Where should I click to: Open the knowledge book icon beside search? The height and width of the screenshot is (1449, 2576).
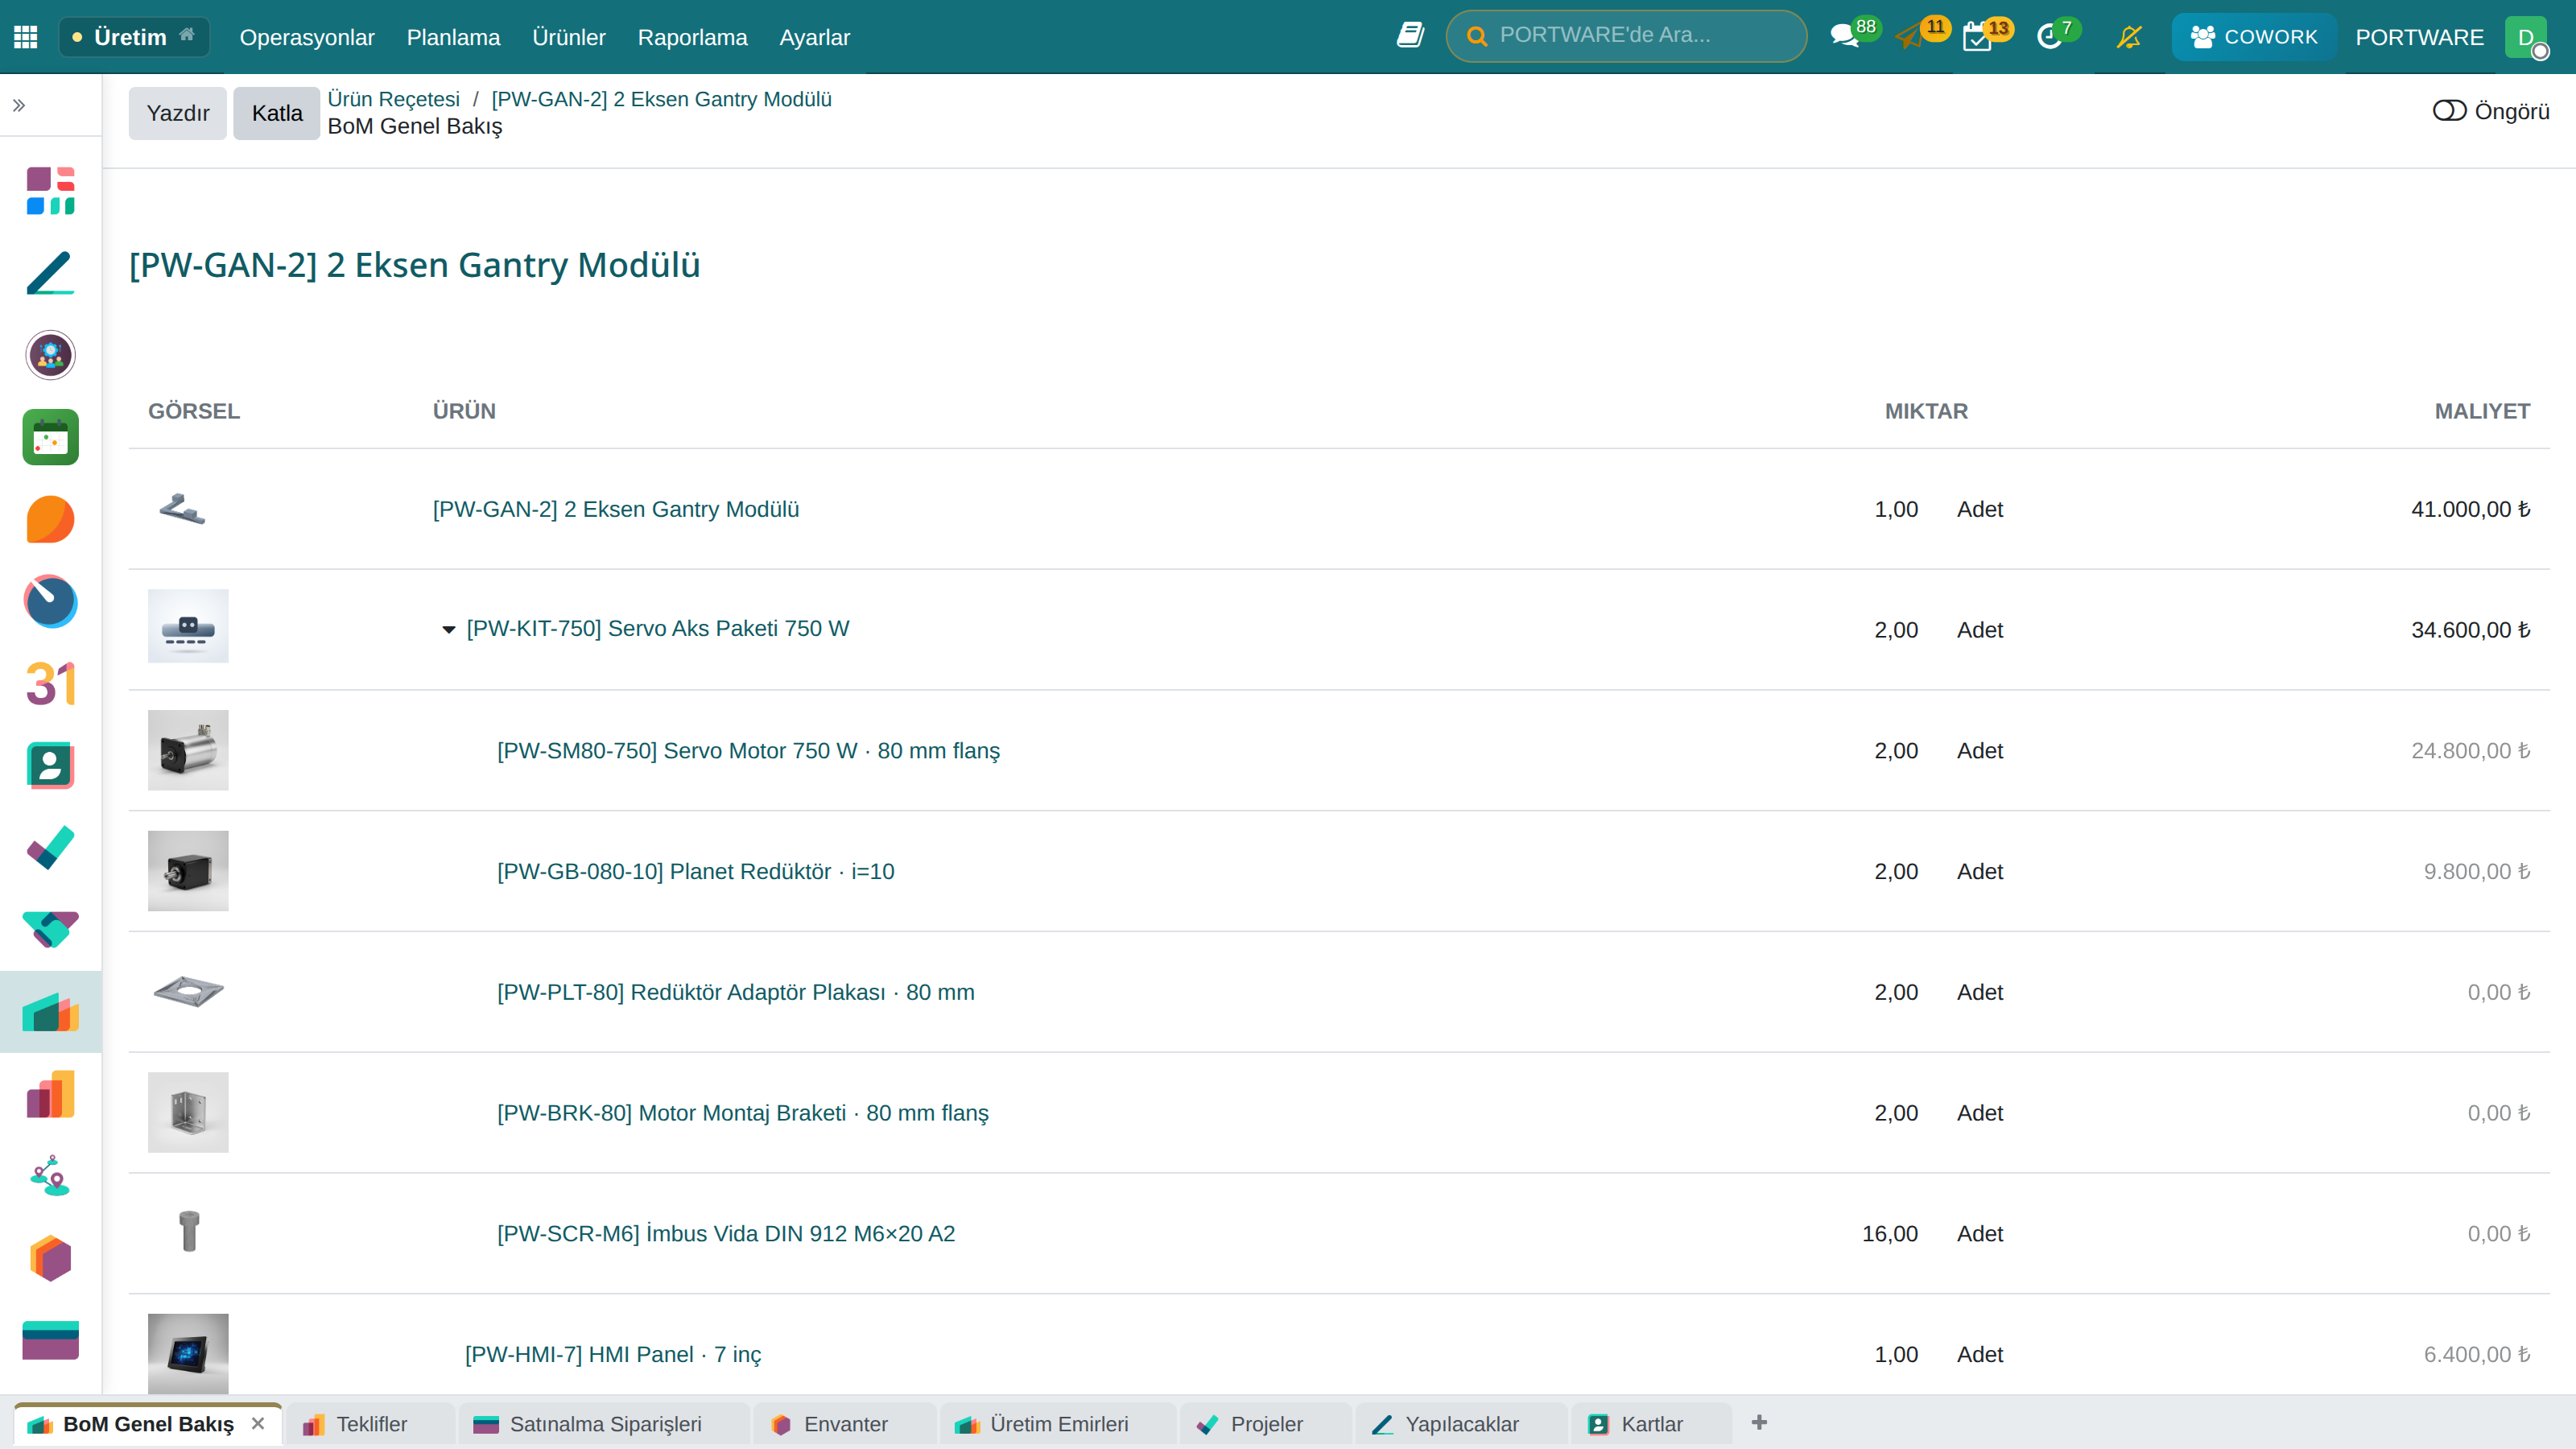(1410, 36)
